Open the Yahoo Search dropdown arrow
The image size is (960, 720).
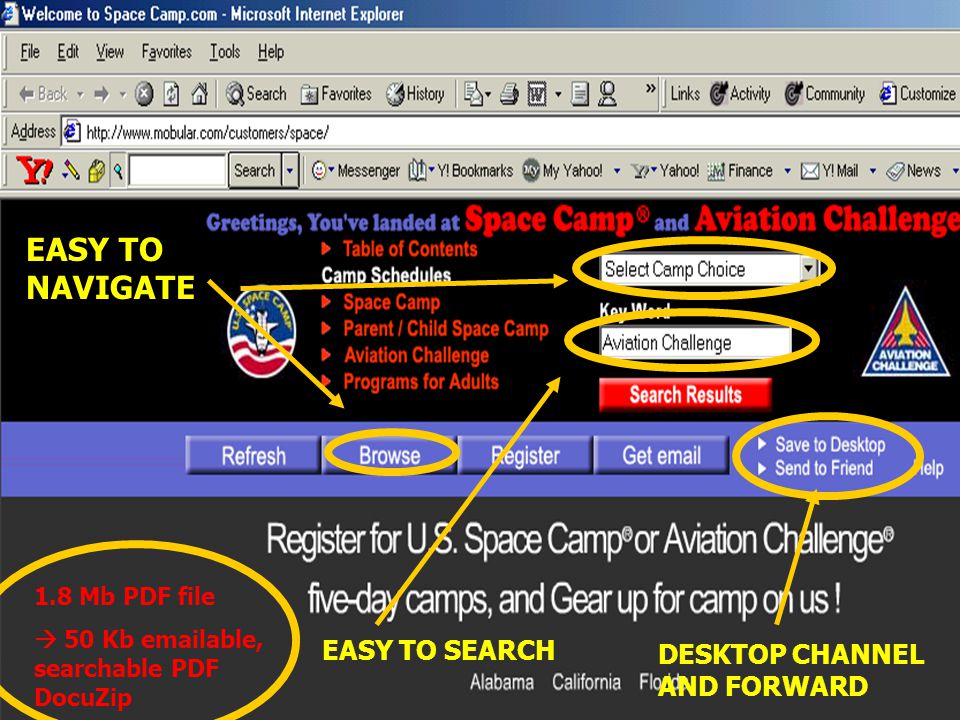click(x=290, y=170)
